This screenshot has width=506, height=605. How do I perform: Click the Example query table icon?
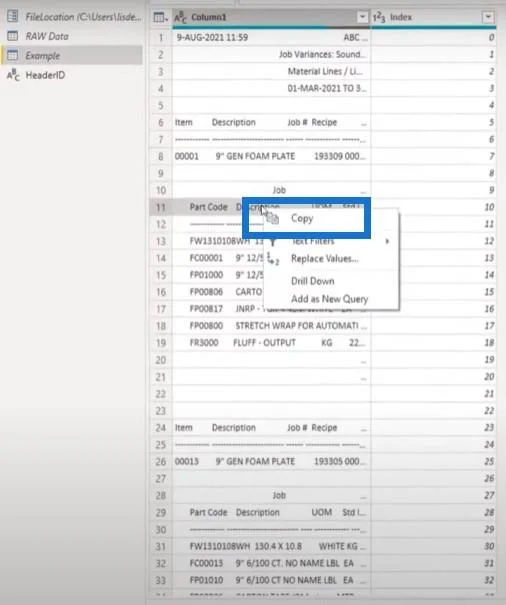click(13, 55)
